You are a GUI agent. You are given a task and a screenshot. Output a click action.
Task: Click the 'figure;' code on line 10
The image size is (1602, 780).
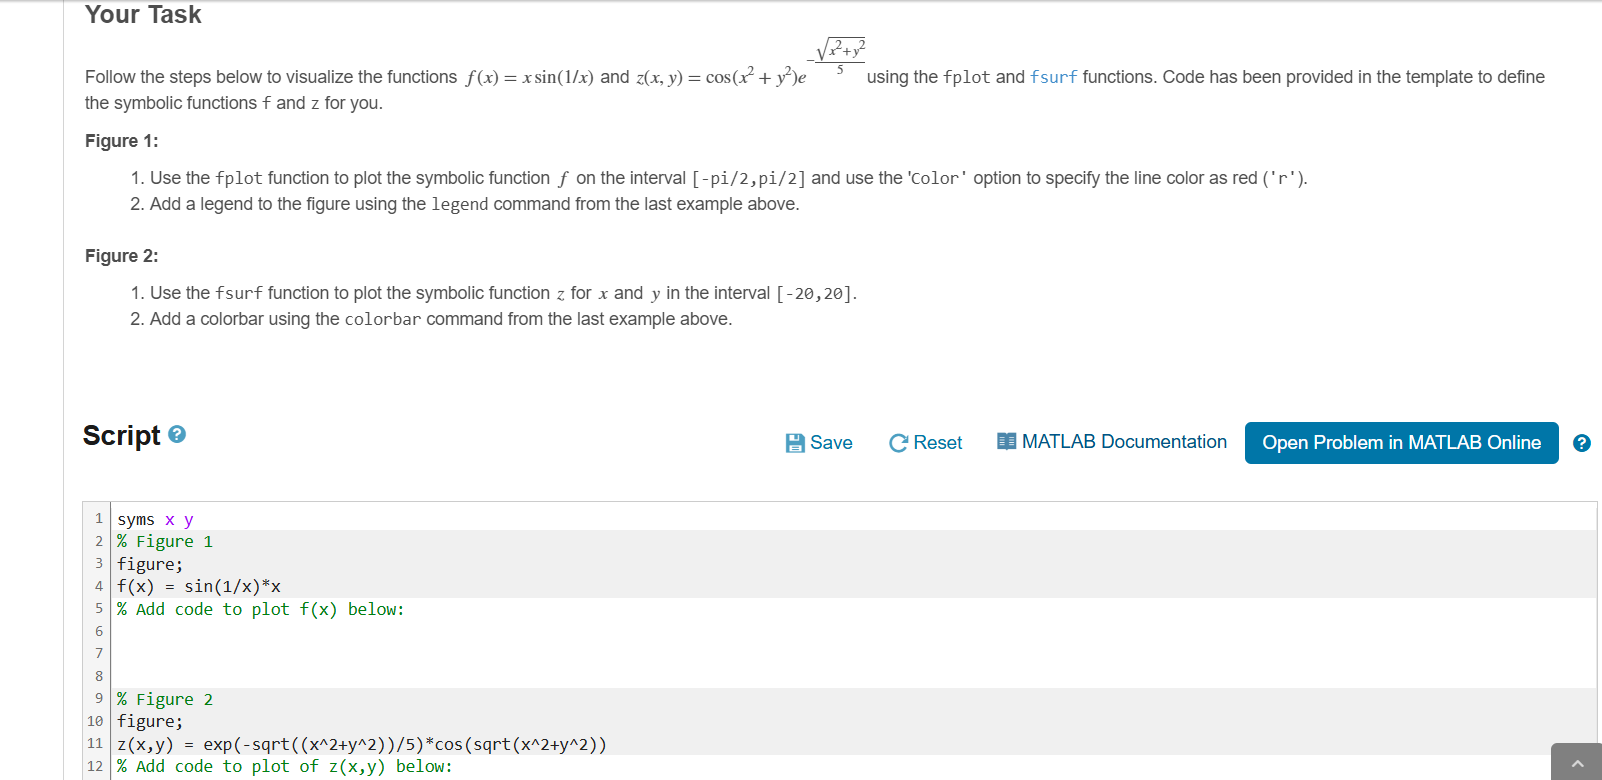tap(150, 721)
